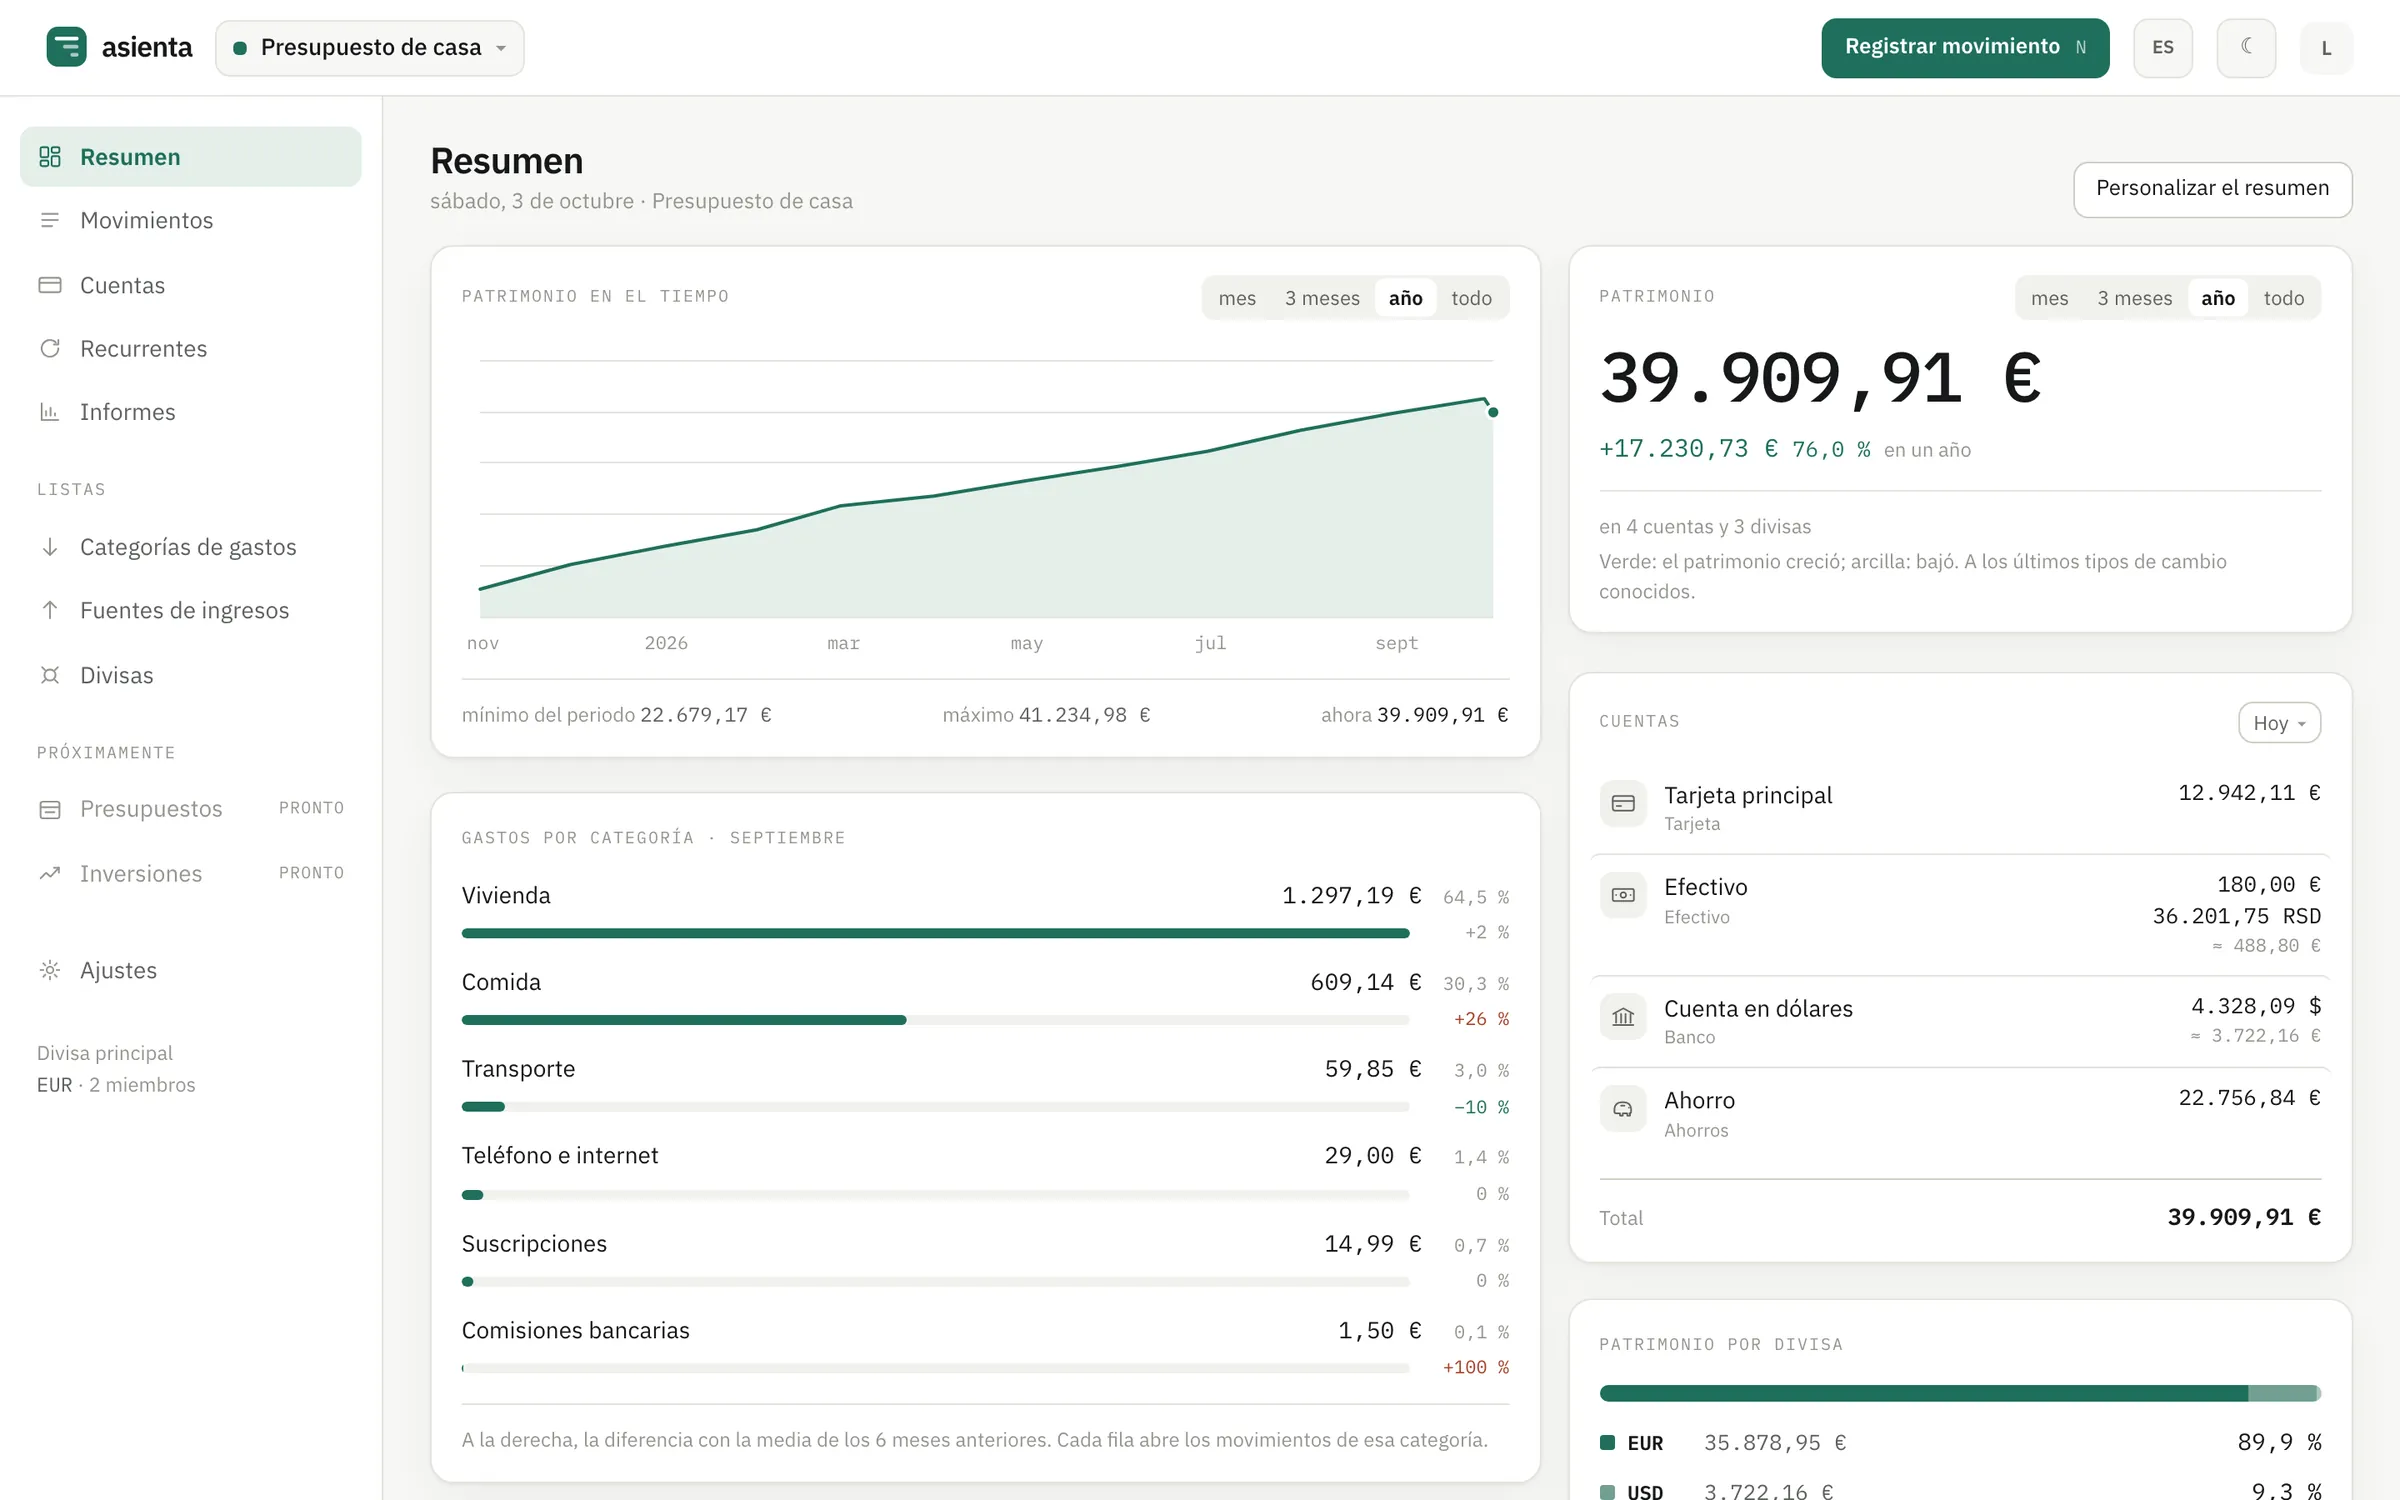Click the Presupuestos icon in the sidebar
This screenshot has width=2400, height=1500.
[50, 809]
